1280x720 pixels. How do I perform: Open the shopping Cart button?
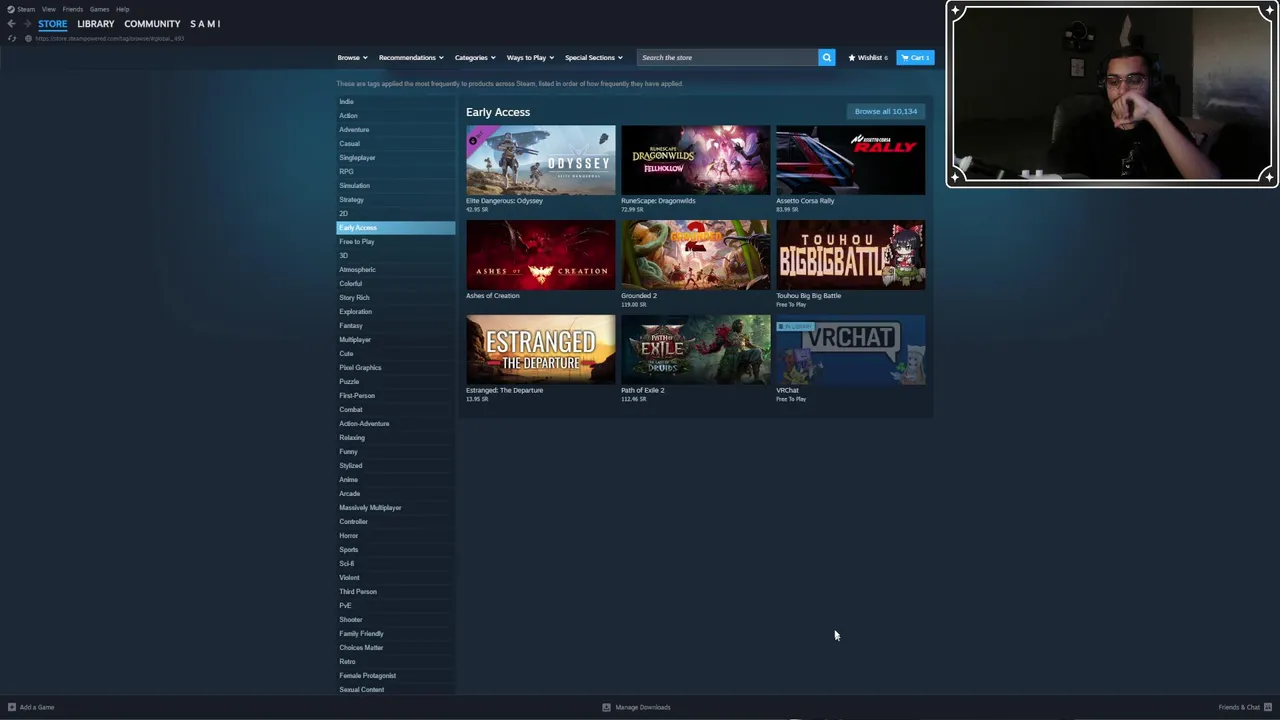(x=915, y=58)
